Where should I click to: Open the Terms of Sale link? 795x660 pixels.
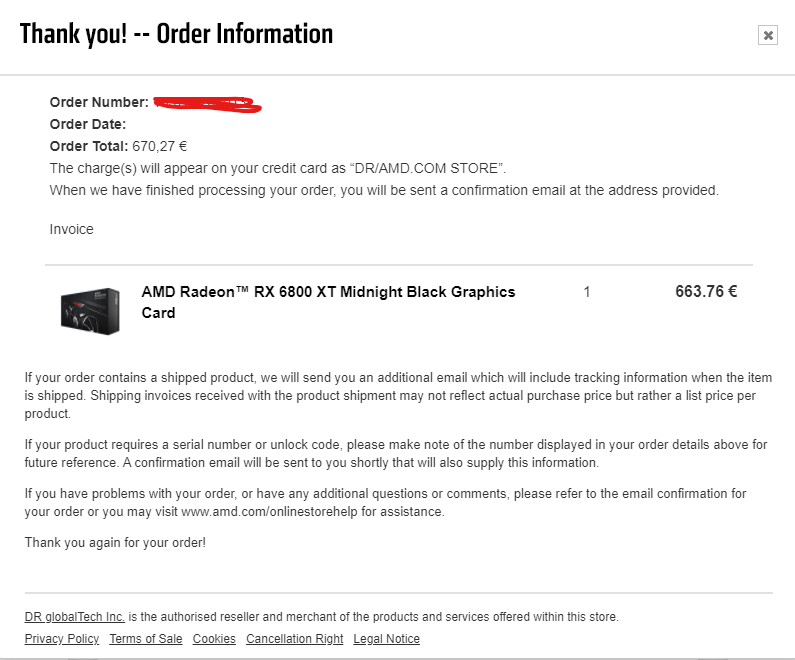(x=146, y=639)
